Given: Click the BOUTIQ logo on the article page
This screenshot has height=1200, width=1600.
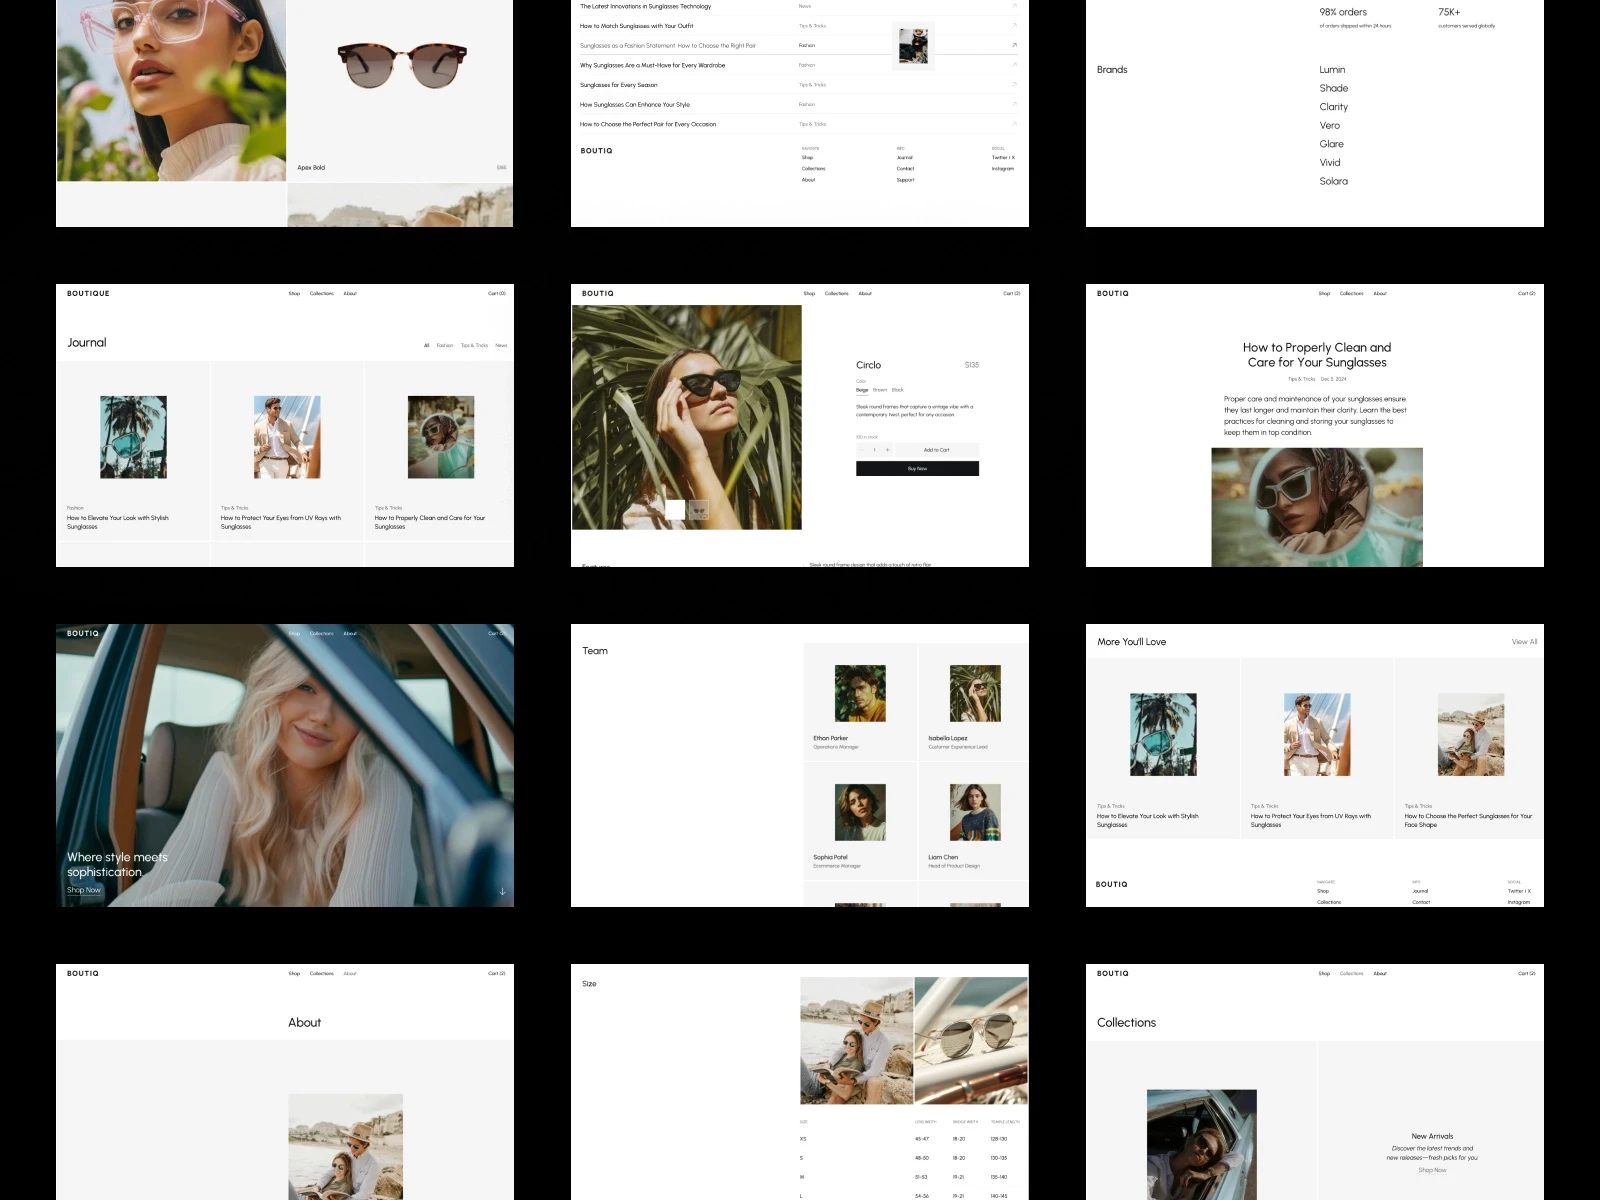Looking at the screenshot, I should coord(1113,293).
